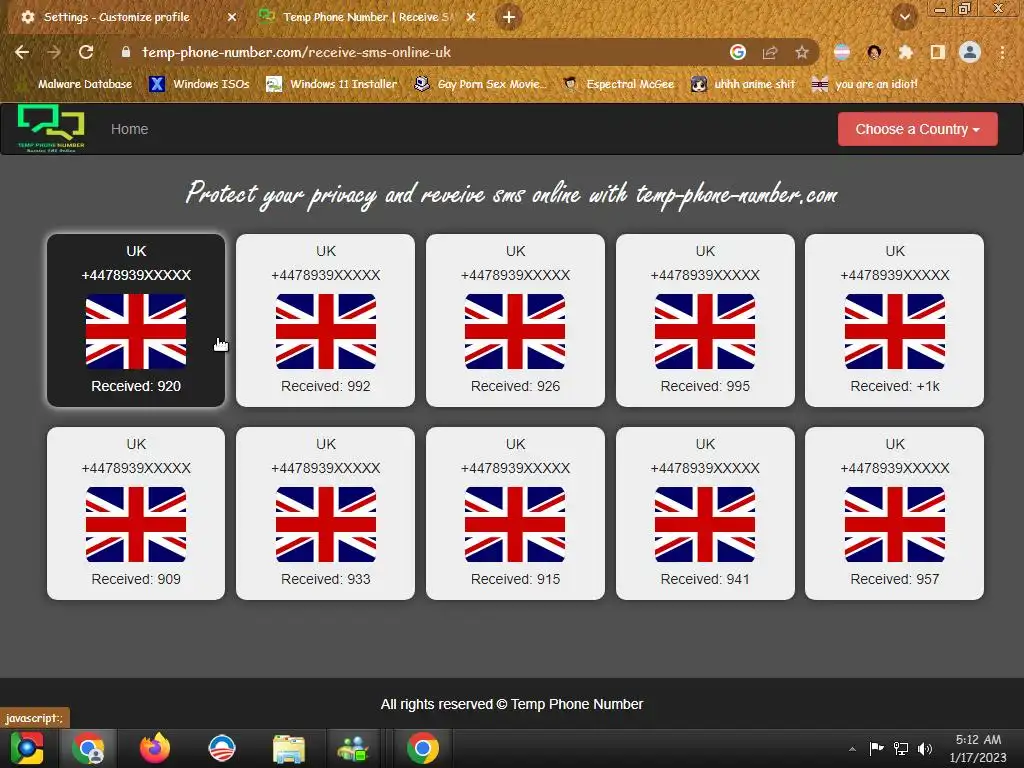1024x768 pixels.
Task: Open the Obama-logo app in the taskbar
Action: [221, 748]
